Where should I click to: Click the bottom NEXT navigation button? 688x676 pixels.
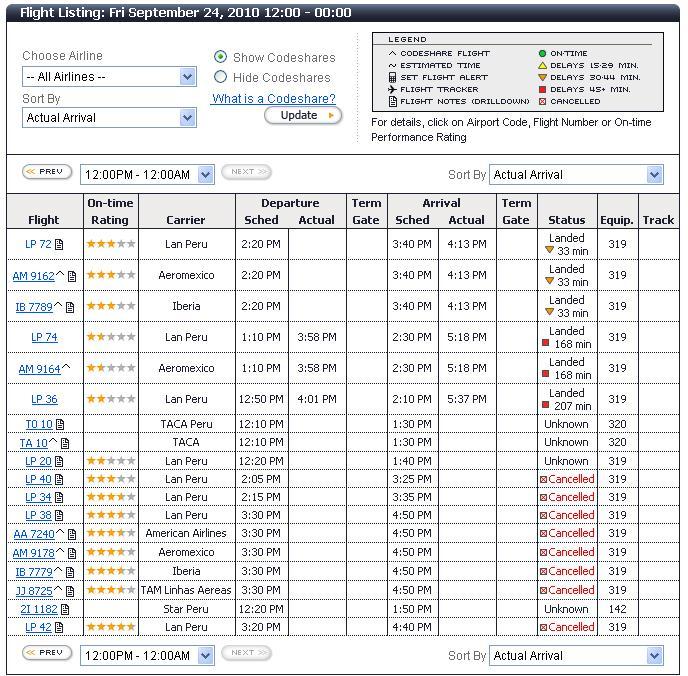pyautogui.click(x=246, y=653)
